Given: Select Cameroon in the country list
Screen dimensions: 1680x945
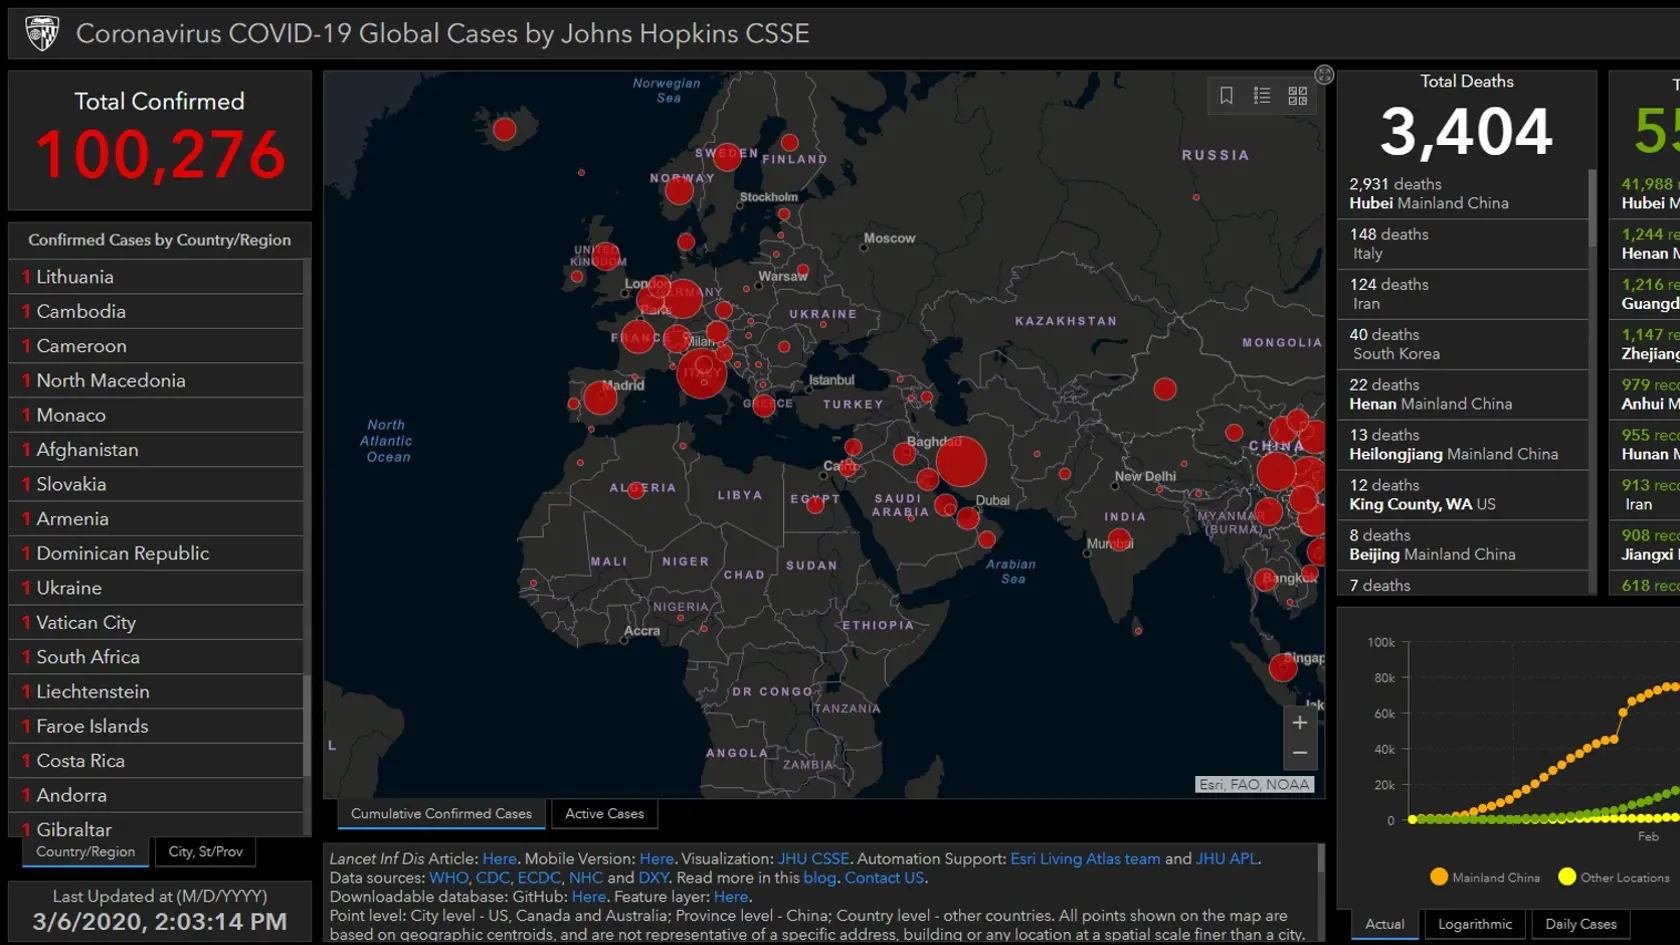Looking at the screenshot, I should pos(156,346).
